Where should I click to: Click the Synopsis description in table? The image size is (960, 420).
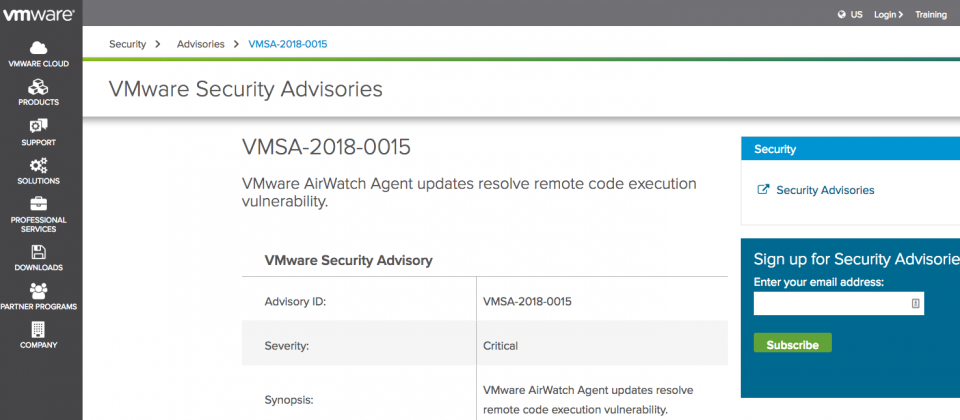point(588,400)
